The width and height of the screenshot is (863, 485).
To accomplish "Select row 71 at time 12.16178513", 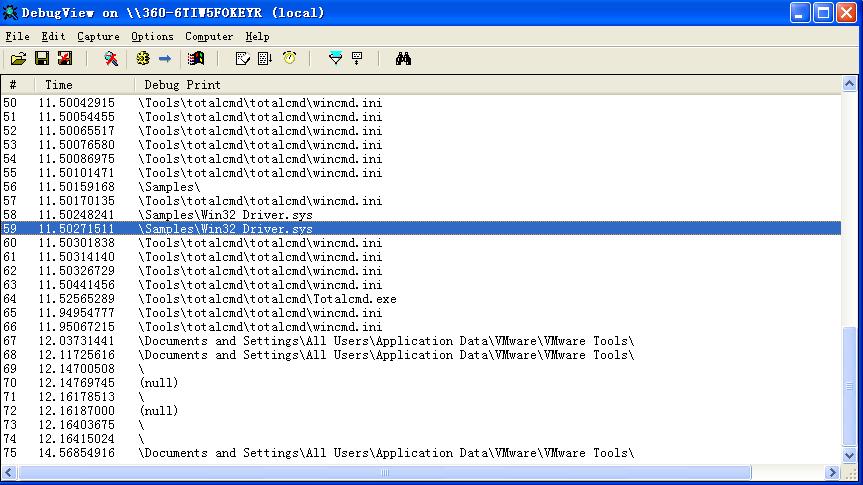I will coord(420,397).
